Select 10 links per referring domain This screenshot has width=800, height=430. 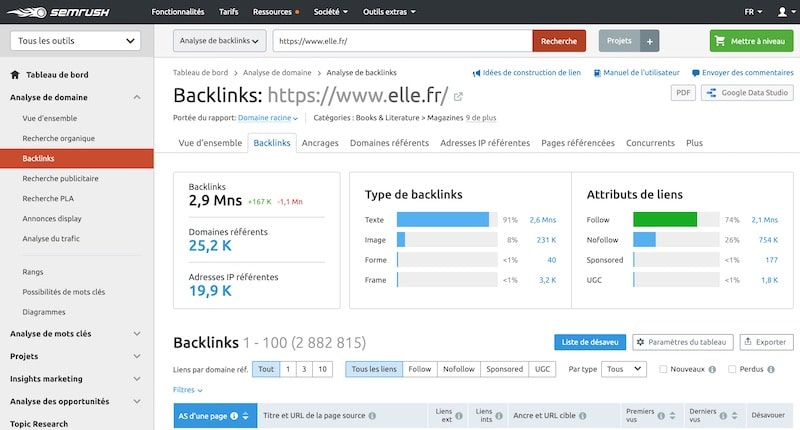coord(322,369)
